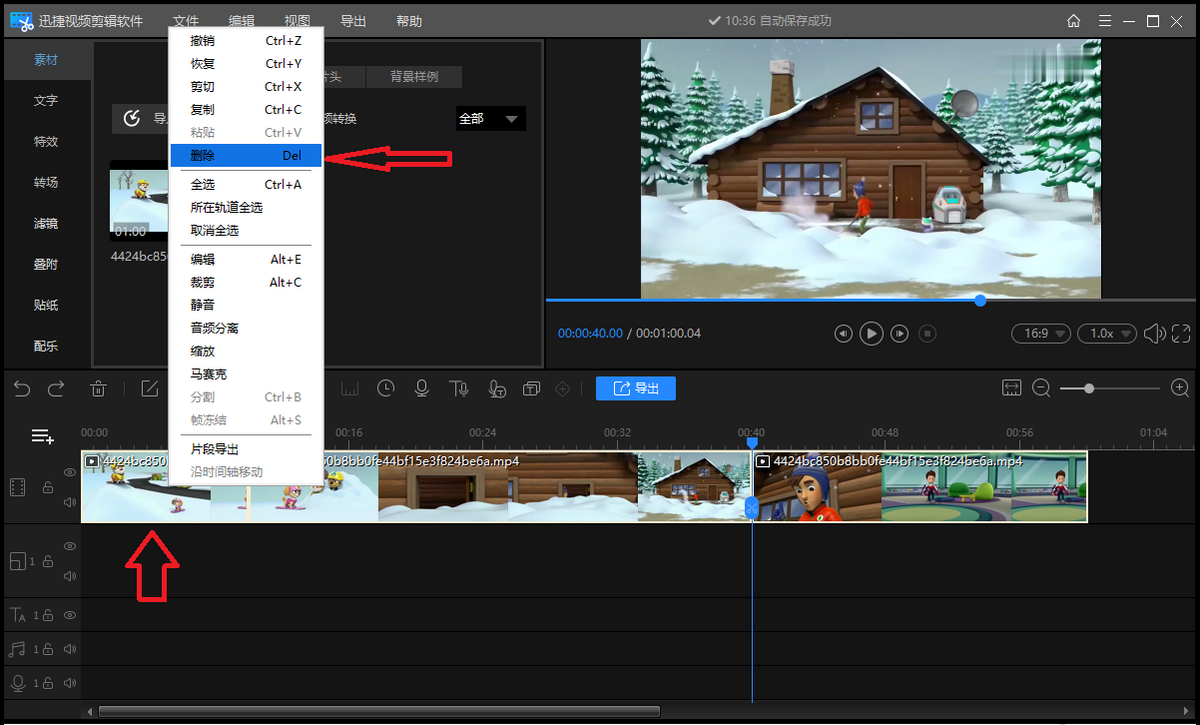1200x725 pixels.
Task: Lock the picture-in-picture track
Action: (x=47, y=561)
